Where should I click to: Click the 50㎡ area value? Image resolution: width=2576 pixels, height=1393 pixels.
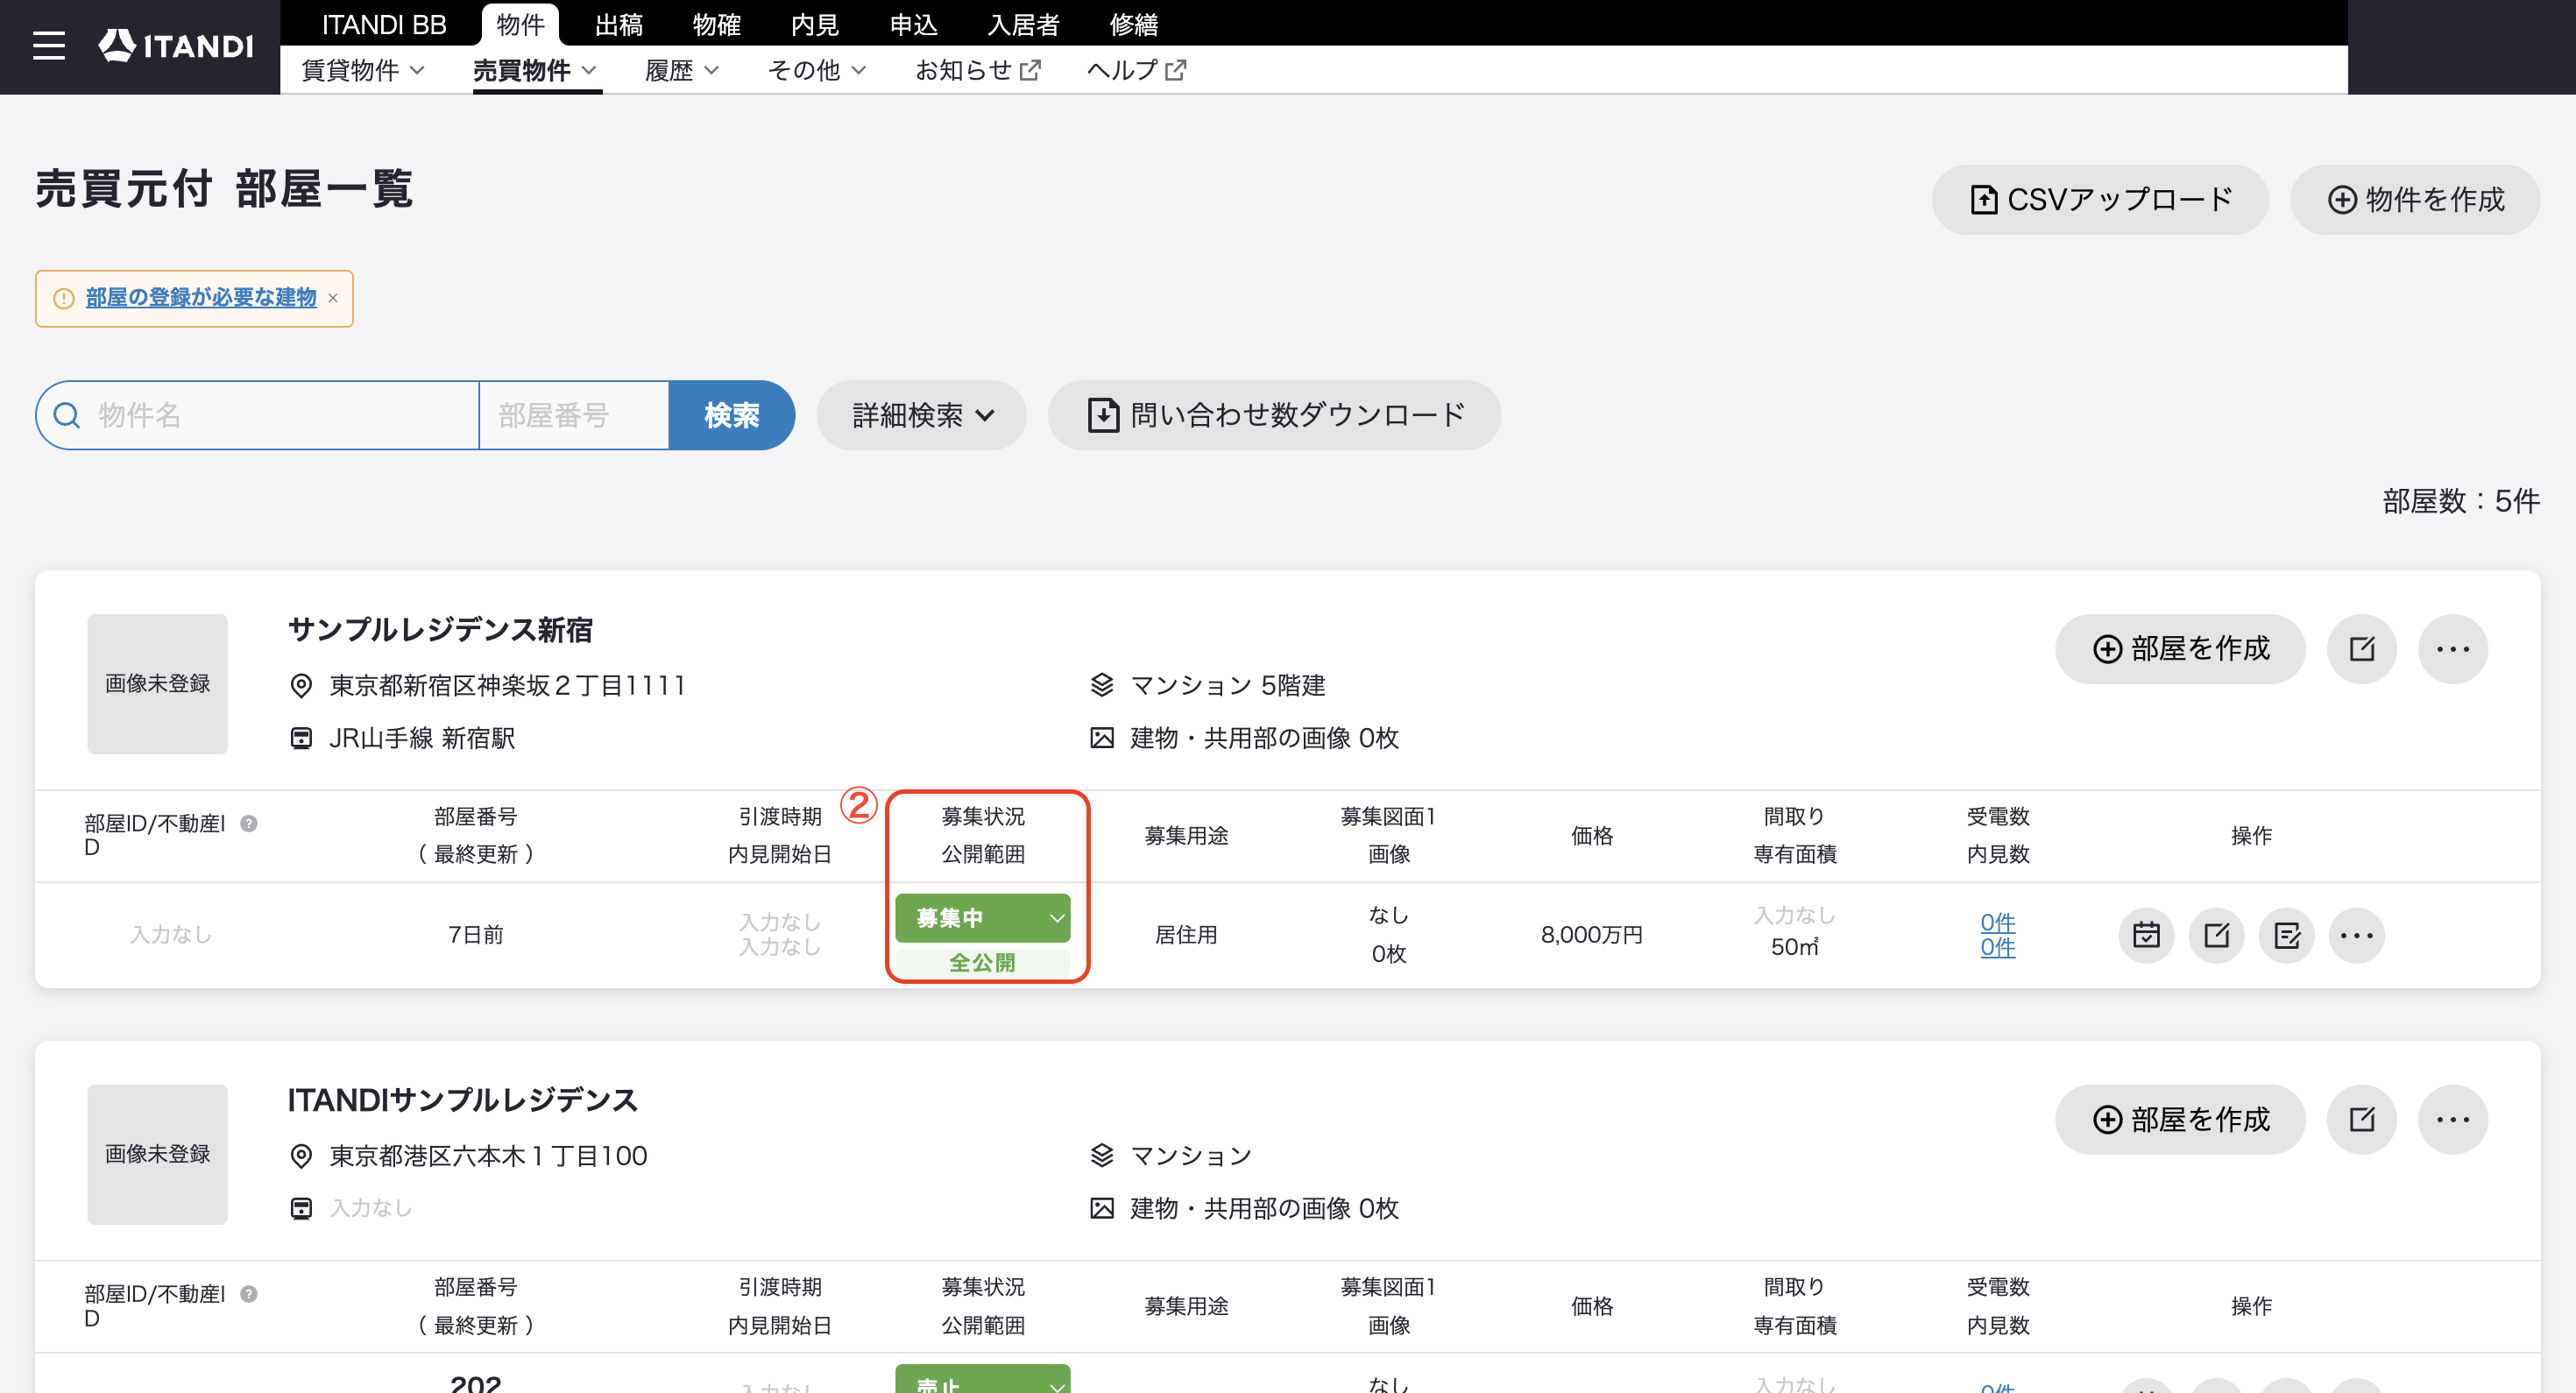point(1794,947)
